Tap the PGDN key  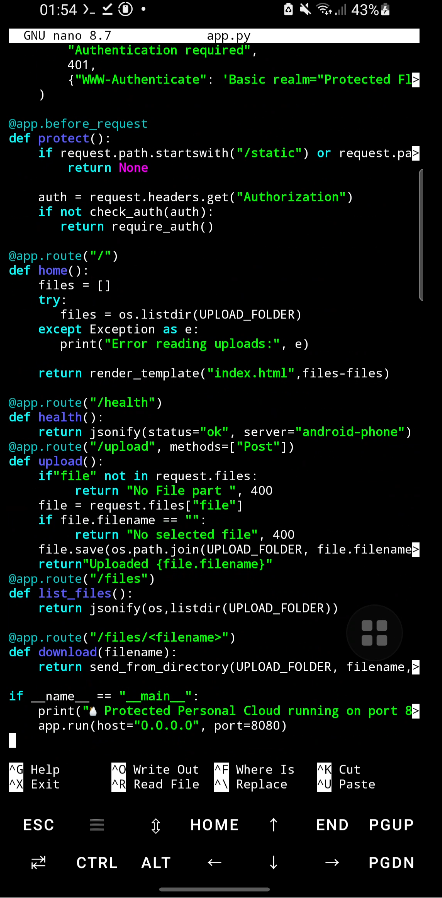(391, 862)
